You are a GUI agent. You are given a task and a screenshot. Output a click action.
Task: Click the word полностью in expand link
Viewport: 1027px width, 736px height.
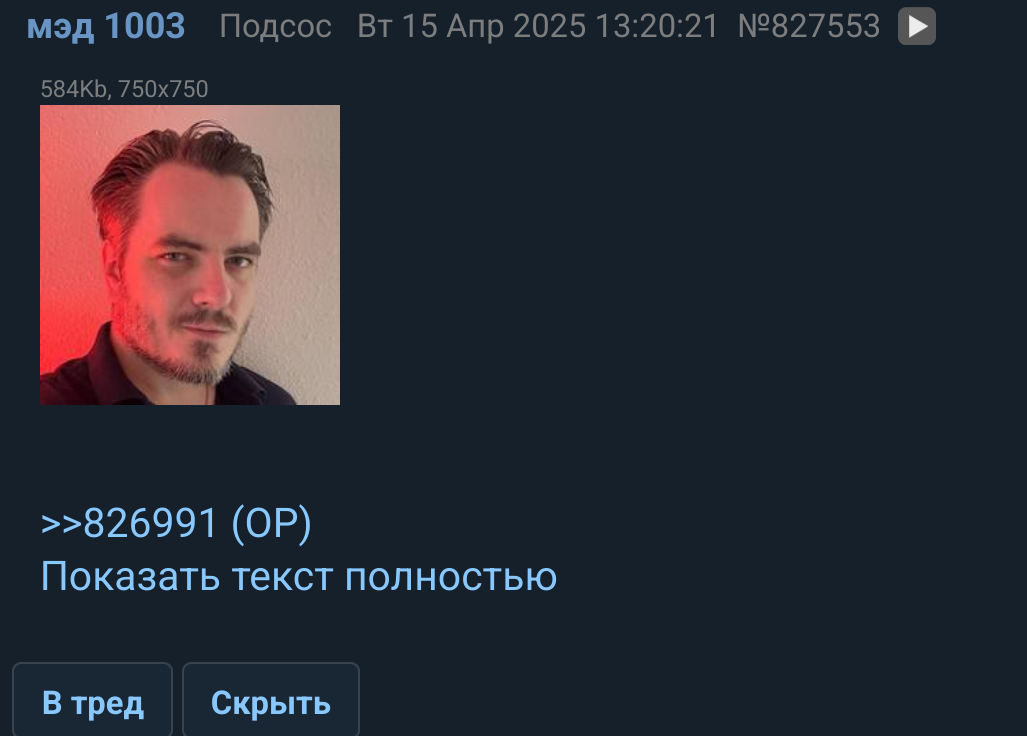[451, 578]
